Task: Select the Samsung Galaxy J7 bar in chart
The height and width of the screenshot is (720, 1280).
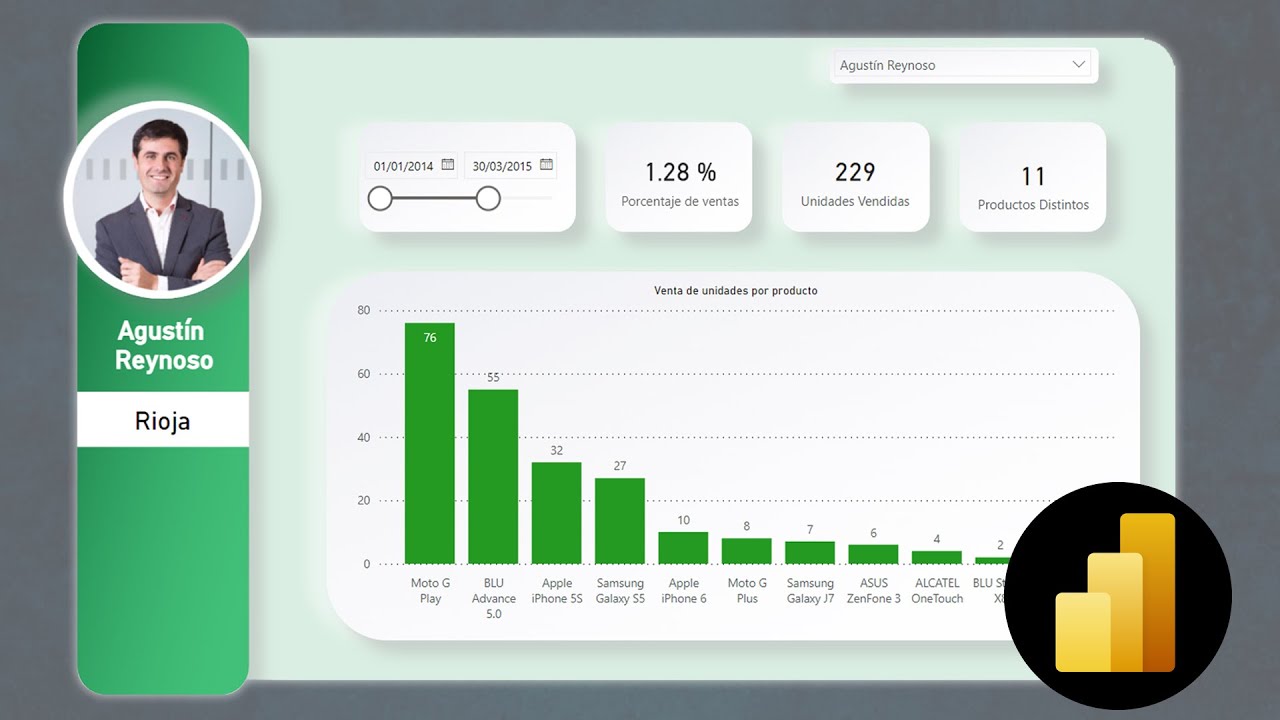Action: click(x=810, y=553)
